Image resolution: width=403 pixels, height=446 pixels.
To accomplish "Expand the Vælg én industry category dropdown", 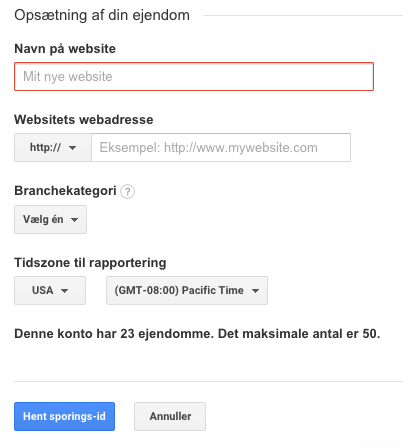I will (50, 219).
